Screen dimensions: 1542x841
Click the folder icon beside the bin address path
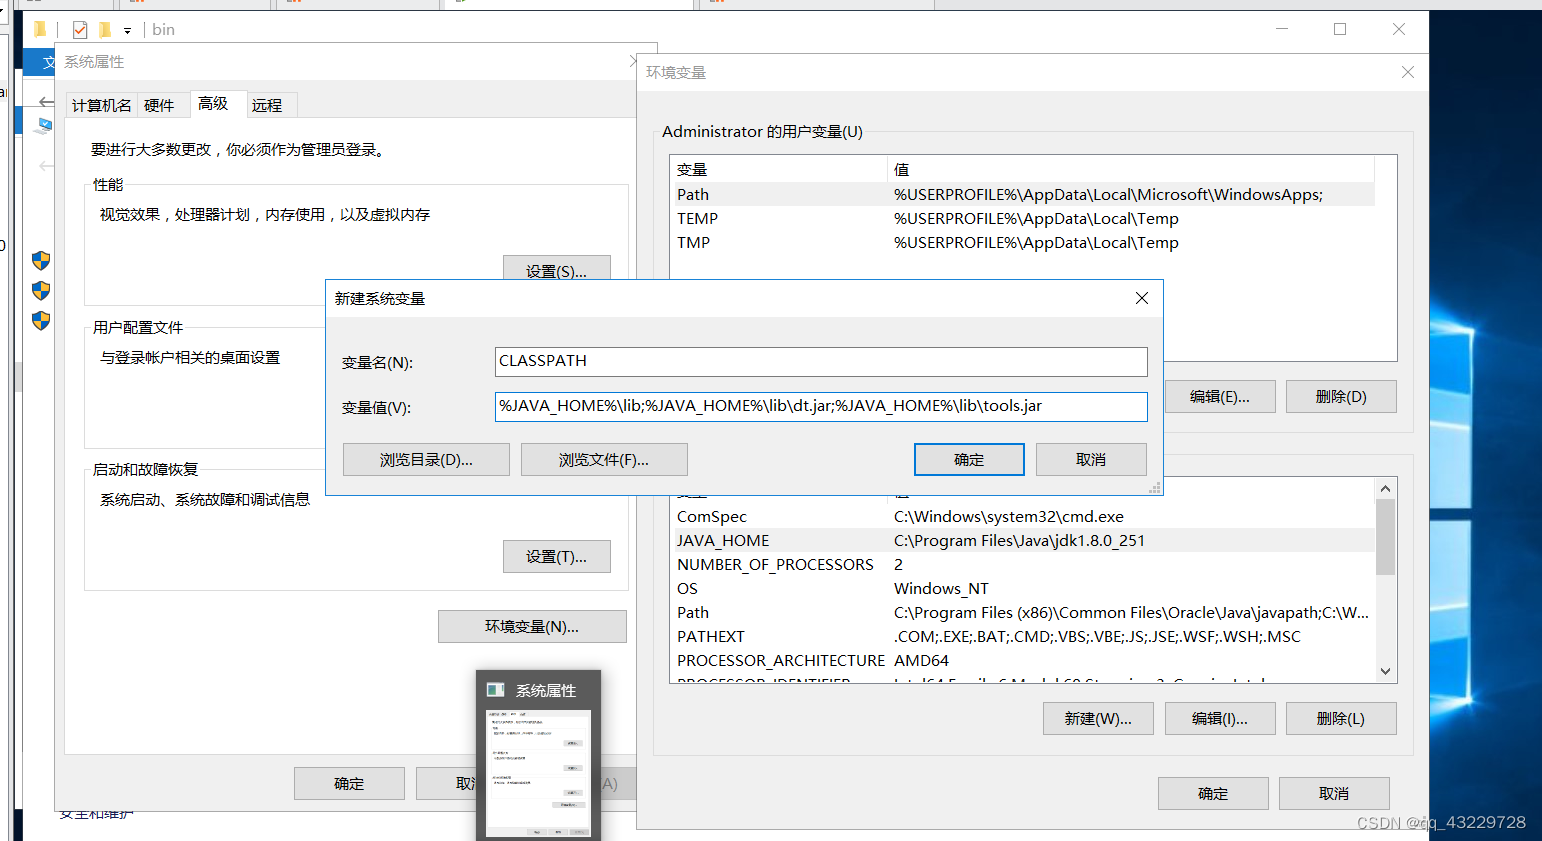click(104, 29)
